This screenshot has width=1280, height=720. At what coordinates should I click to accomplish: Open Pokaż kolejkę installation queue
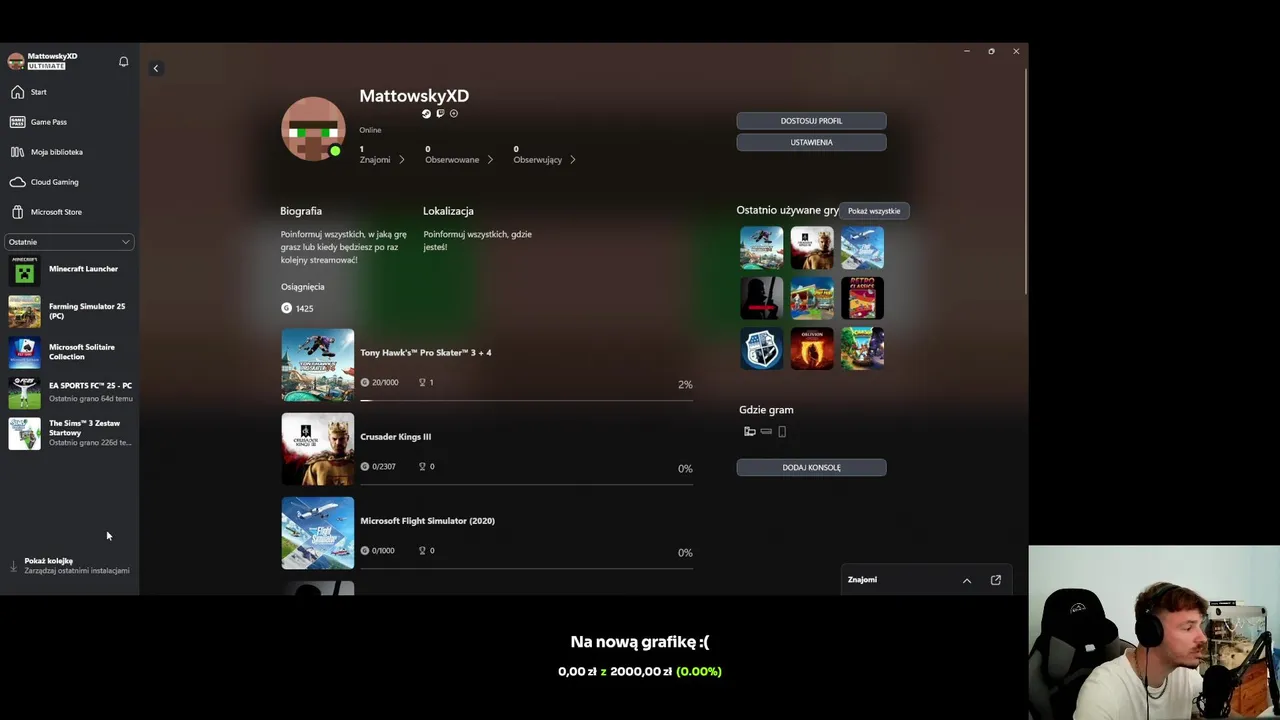[x=69, y=565]
